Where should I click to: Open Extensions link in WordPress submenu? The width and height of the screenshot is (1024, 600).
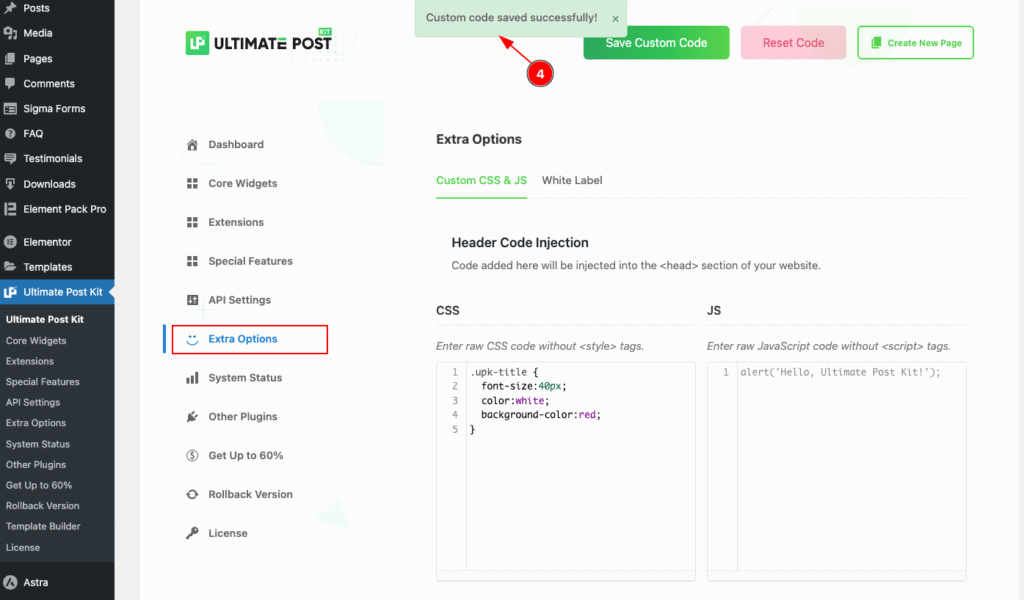pos(30,361)
